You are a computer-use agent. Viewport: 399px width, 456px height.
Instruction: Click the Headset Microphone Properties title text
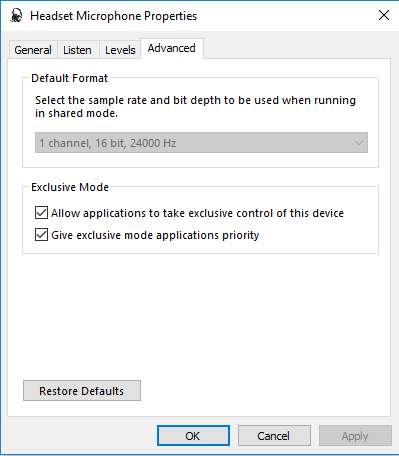[113, 16]
